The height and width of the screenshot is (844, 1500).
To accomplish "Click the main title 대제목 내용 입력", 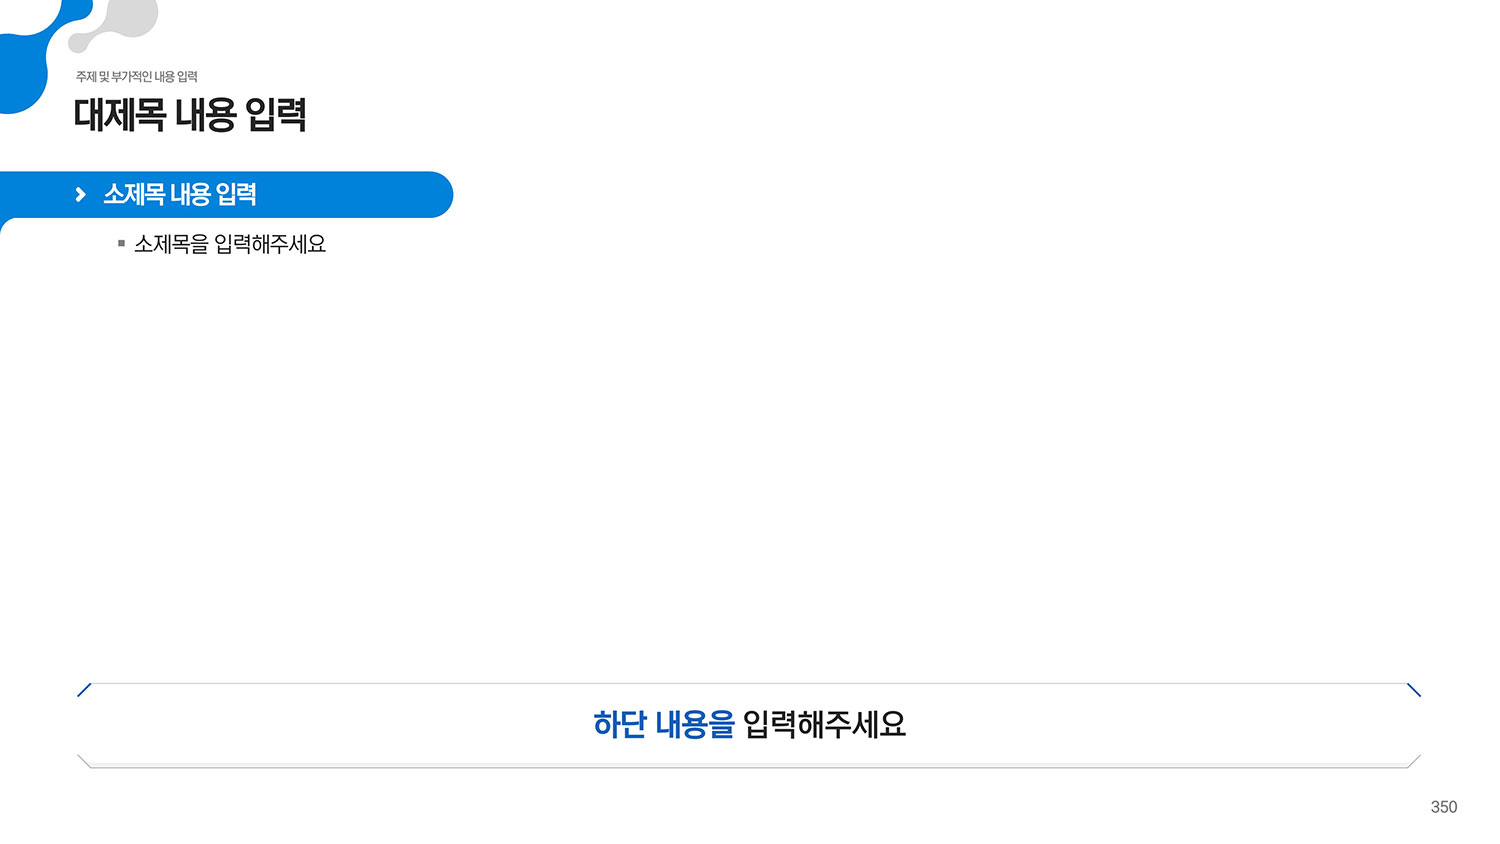I will pos(190,115).
